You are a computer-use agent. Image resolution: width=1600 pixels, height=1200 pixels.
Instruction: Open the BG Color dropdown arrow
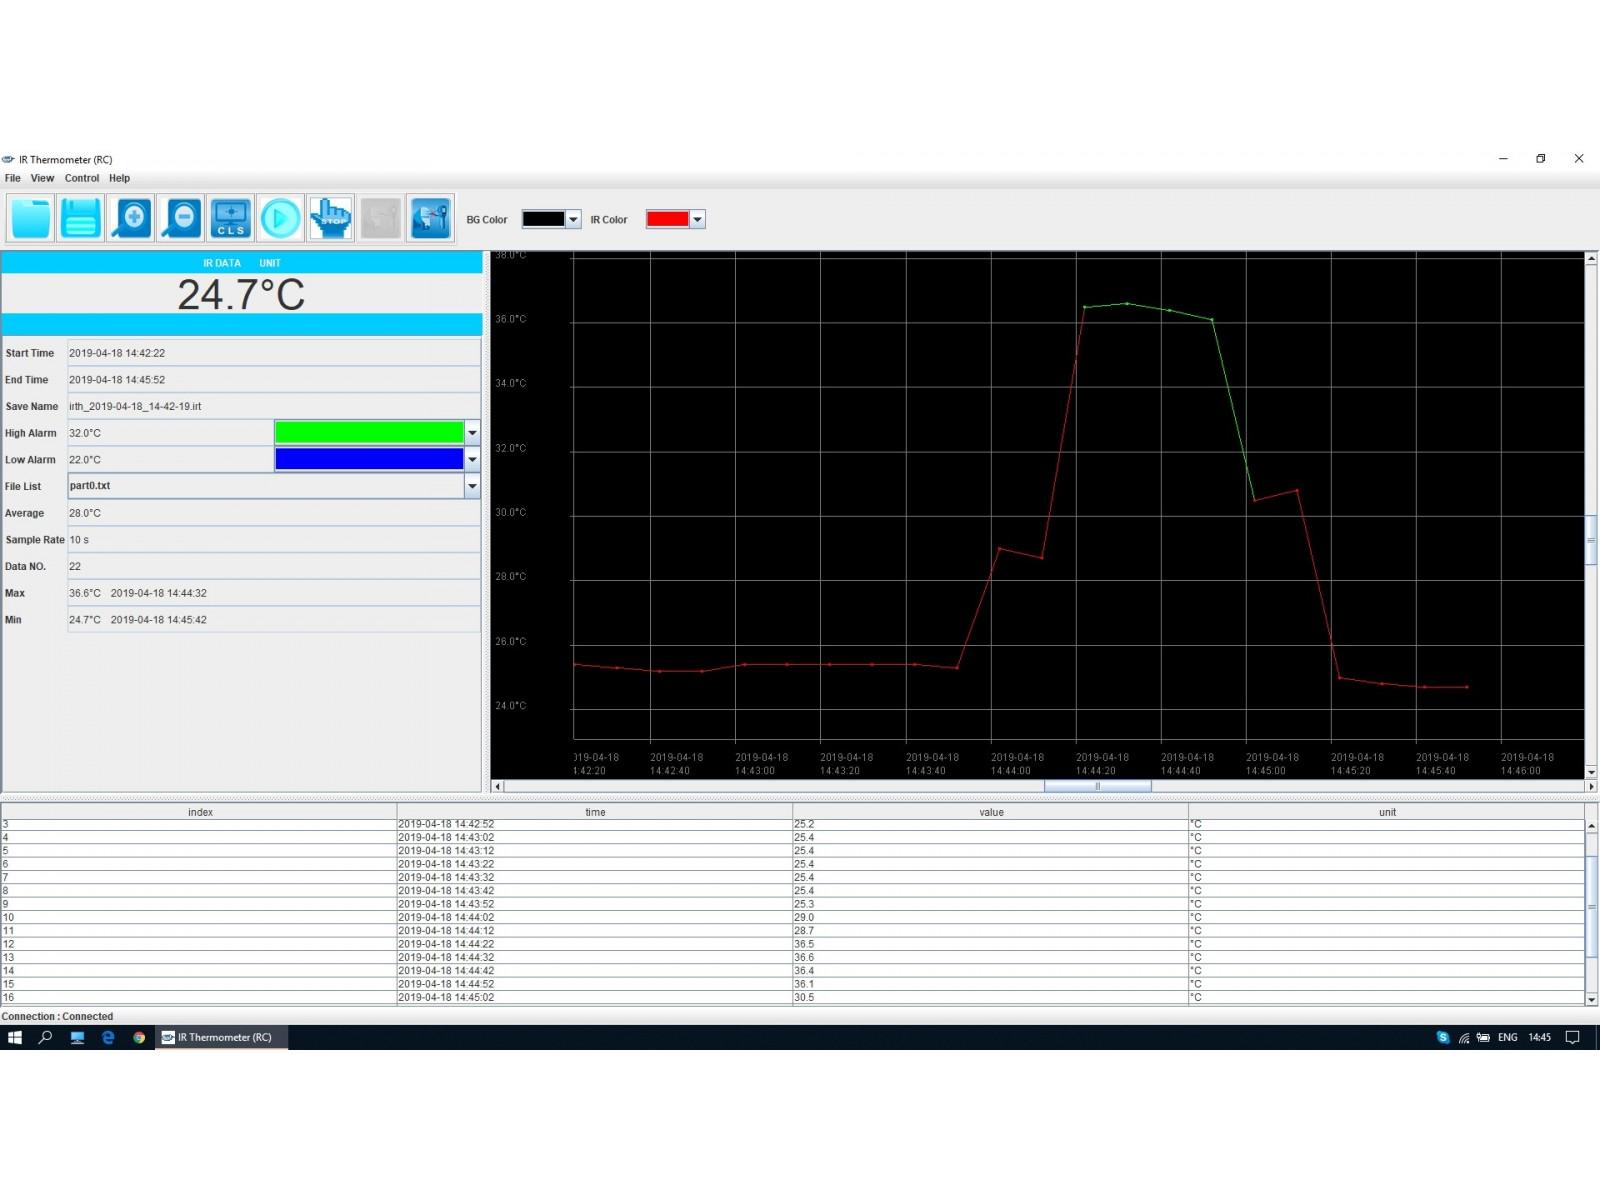point(573,219)
